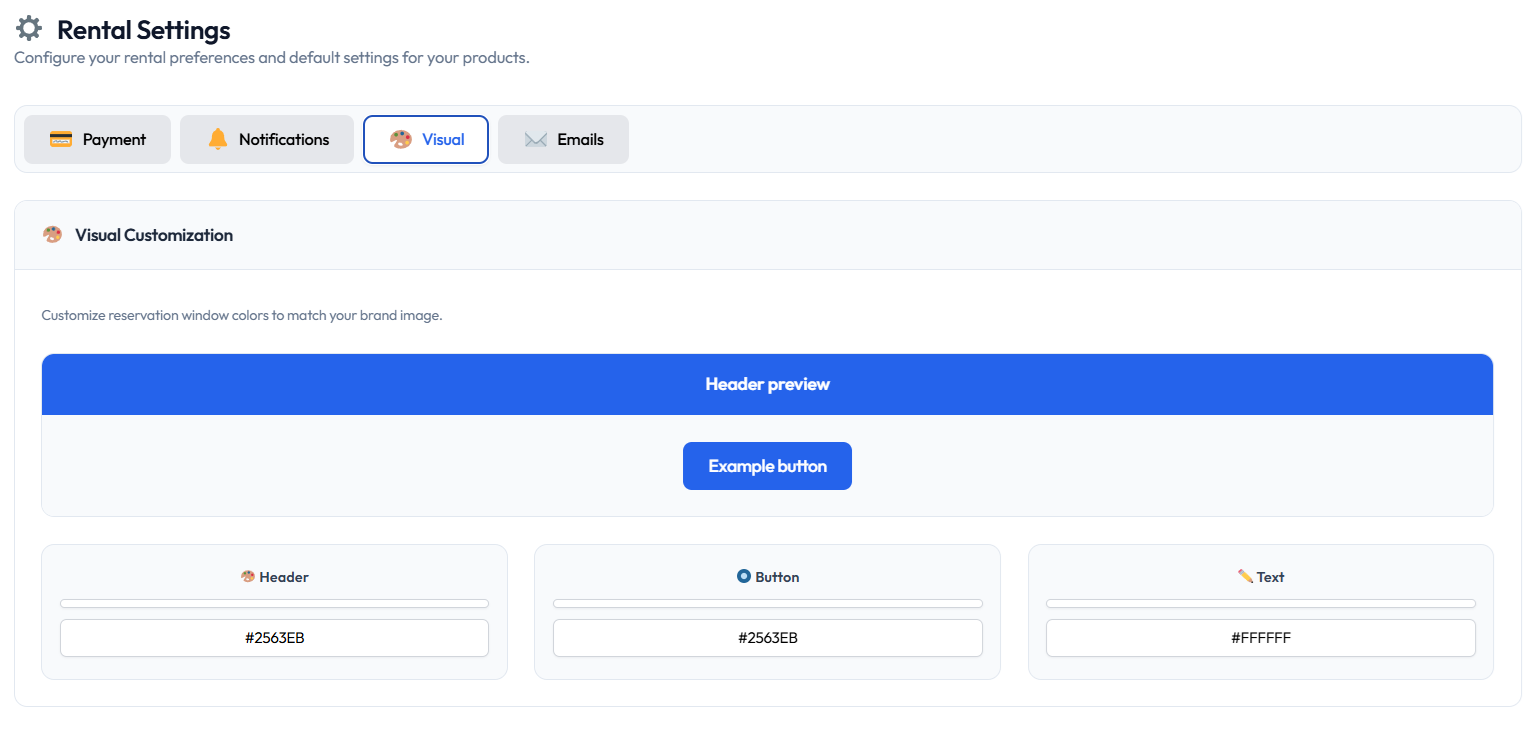1535x730 pixels.
Task: Switch to the Emails tab
Action: pos(563,139)
